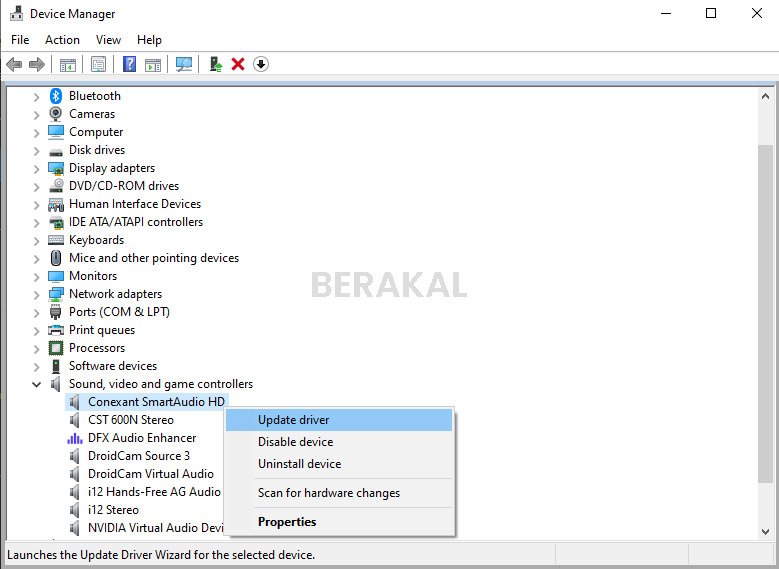Open the Properties sheet toolbar icon
This screenshot has width=779, height=569.
tap(98, 64)
